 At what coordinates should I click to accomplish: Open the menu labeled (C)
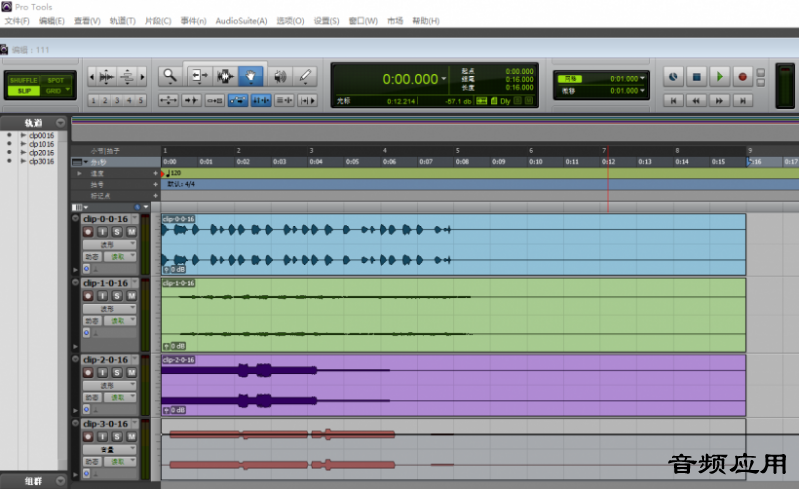[x=158, y=21]
